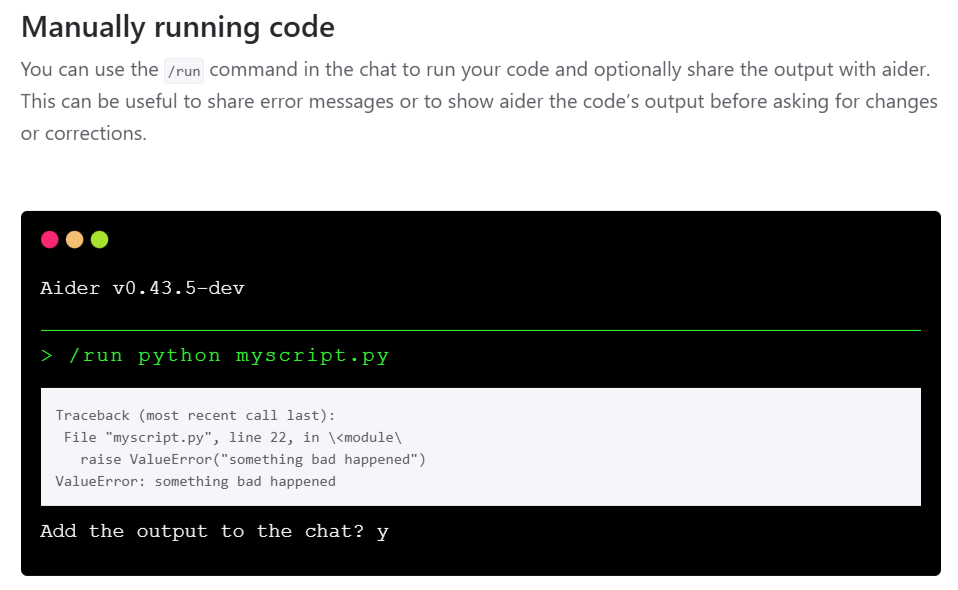
Task: Select the inline /run code snippet
Action: [x=184, y=71]
